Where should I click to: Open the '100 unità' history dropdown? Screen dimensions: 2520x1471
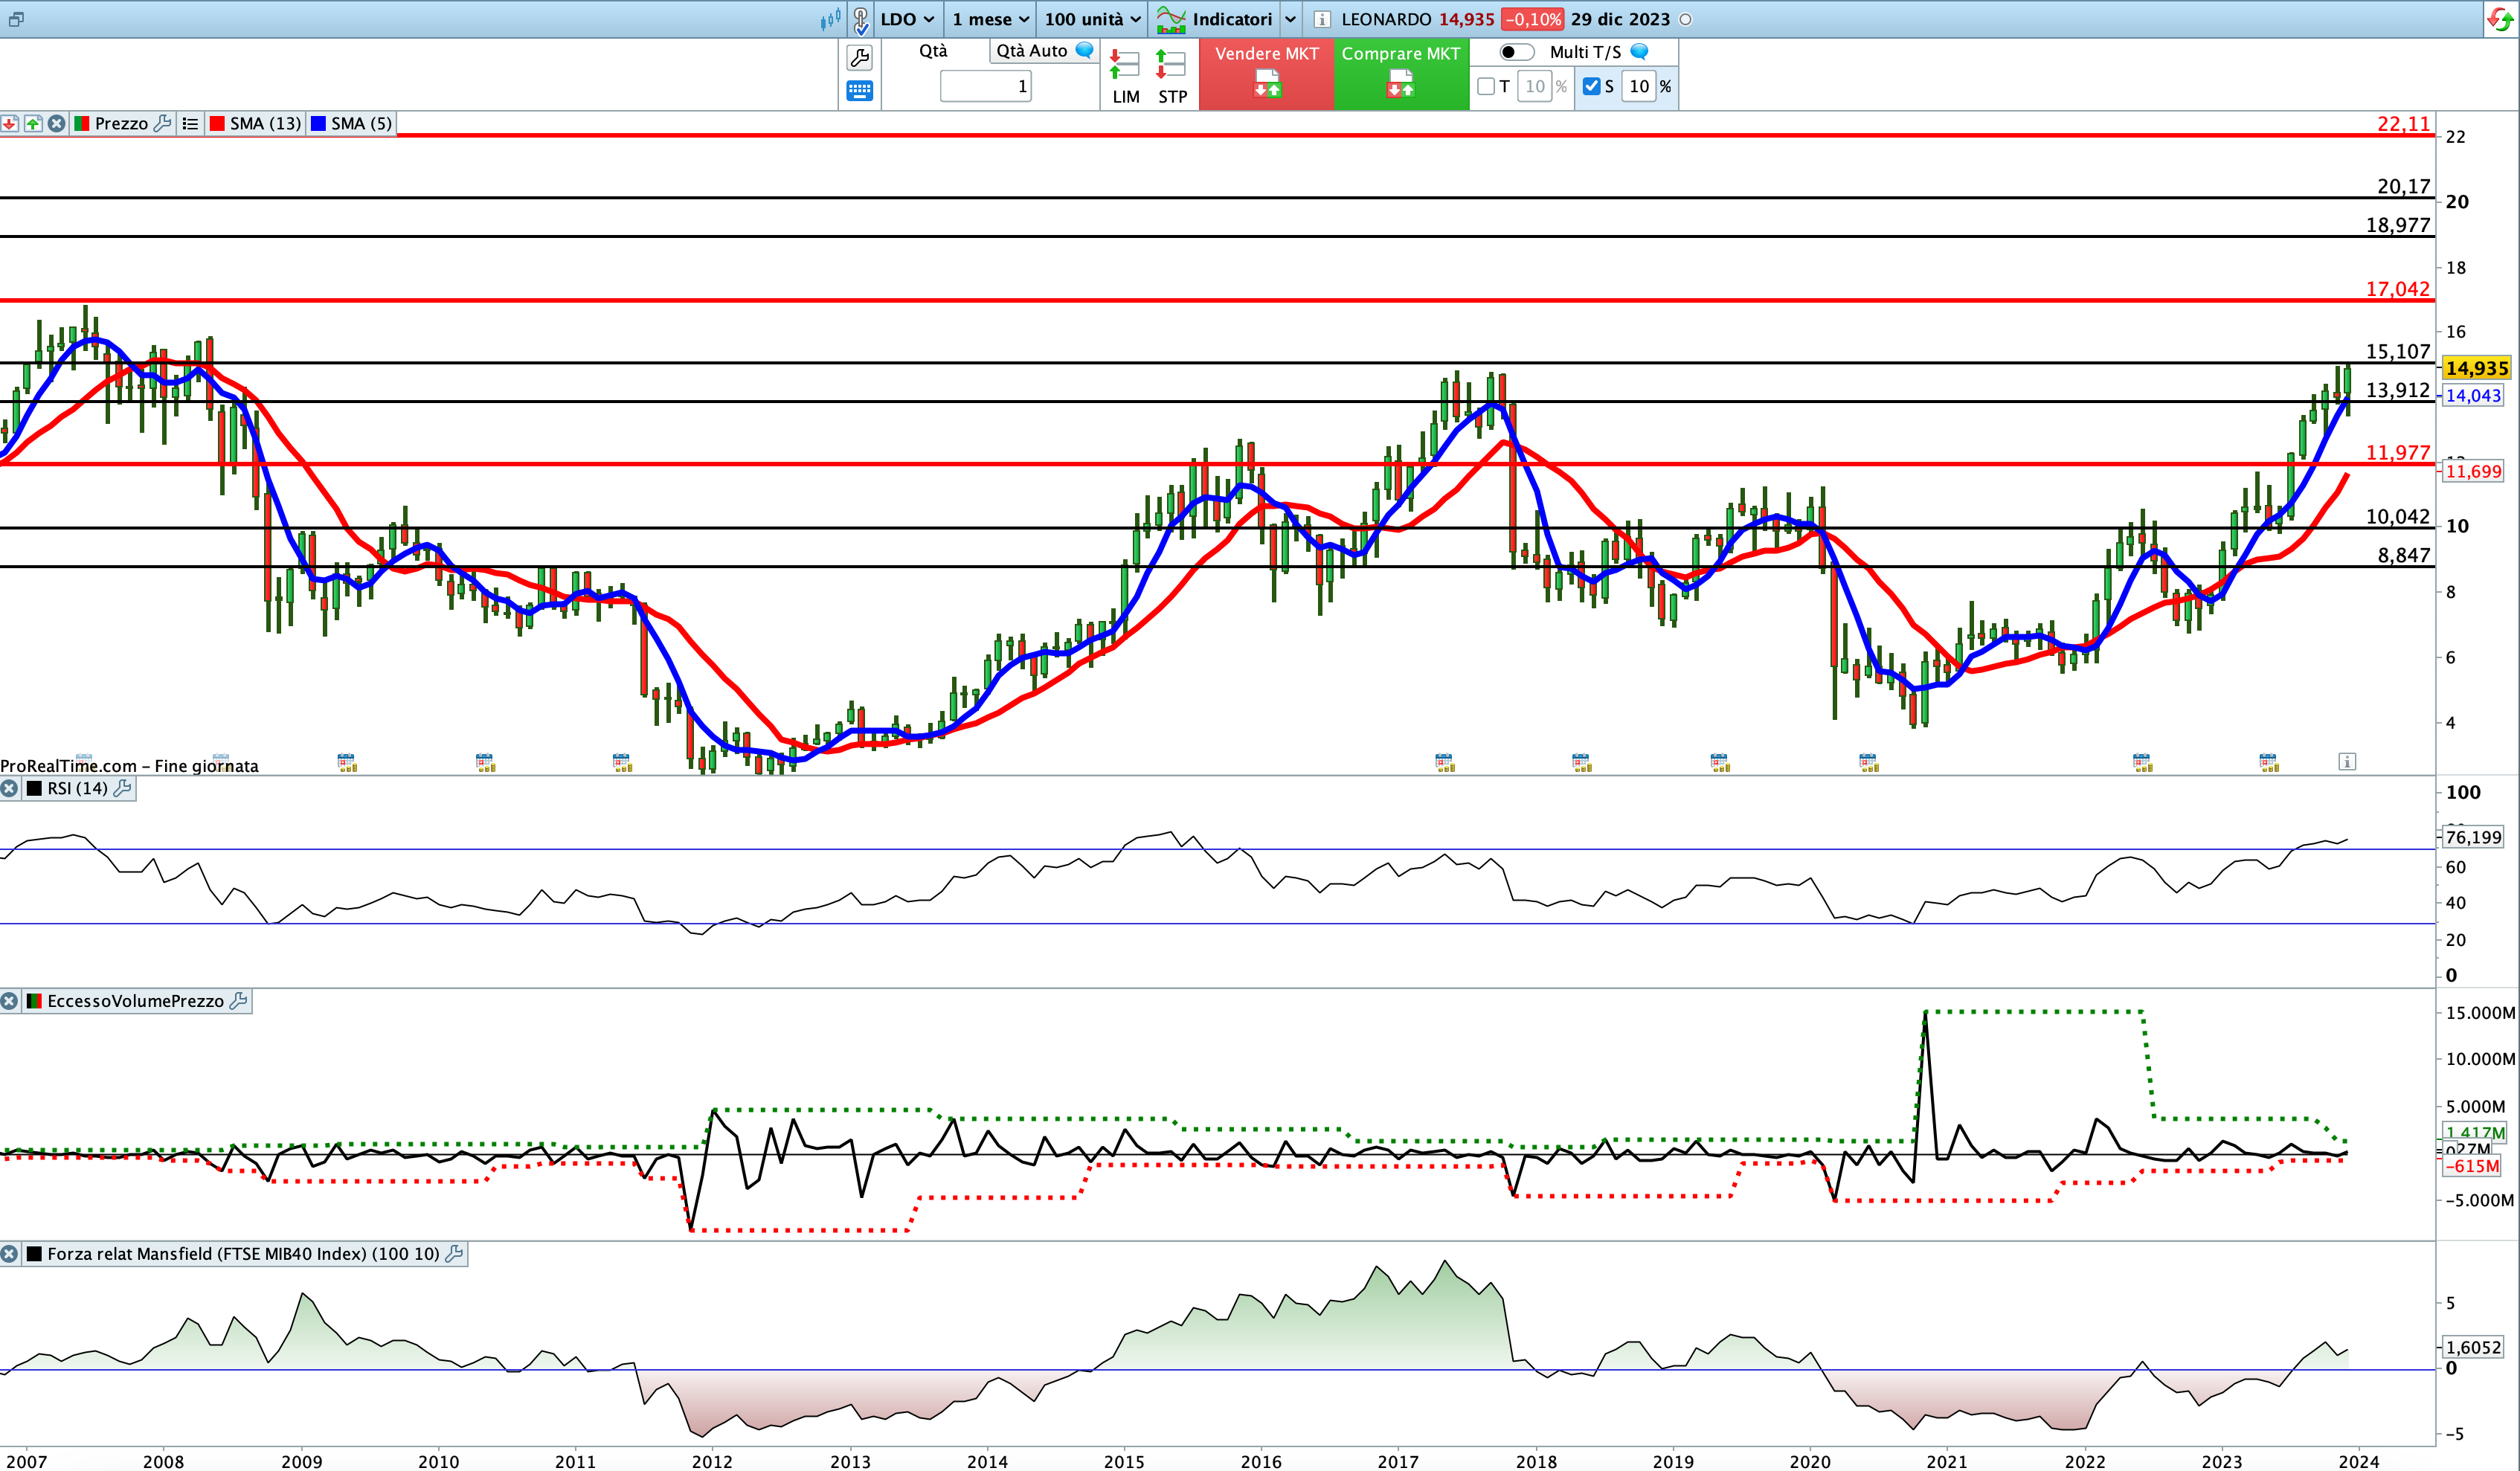coord(1092,19)
